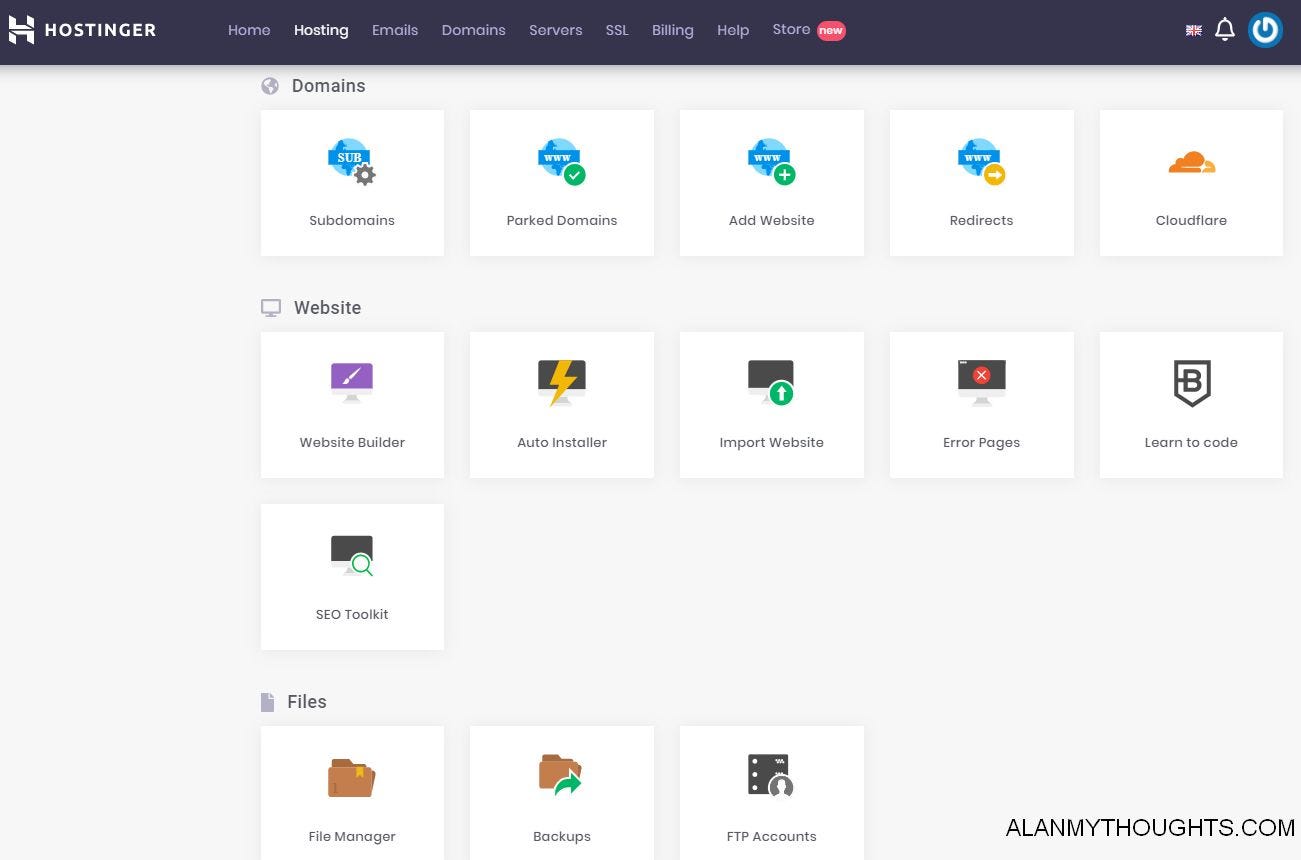Open the Learn to code shield icon
The image size is (1301, 860).
click(x=1191, y=383)
